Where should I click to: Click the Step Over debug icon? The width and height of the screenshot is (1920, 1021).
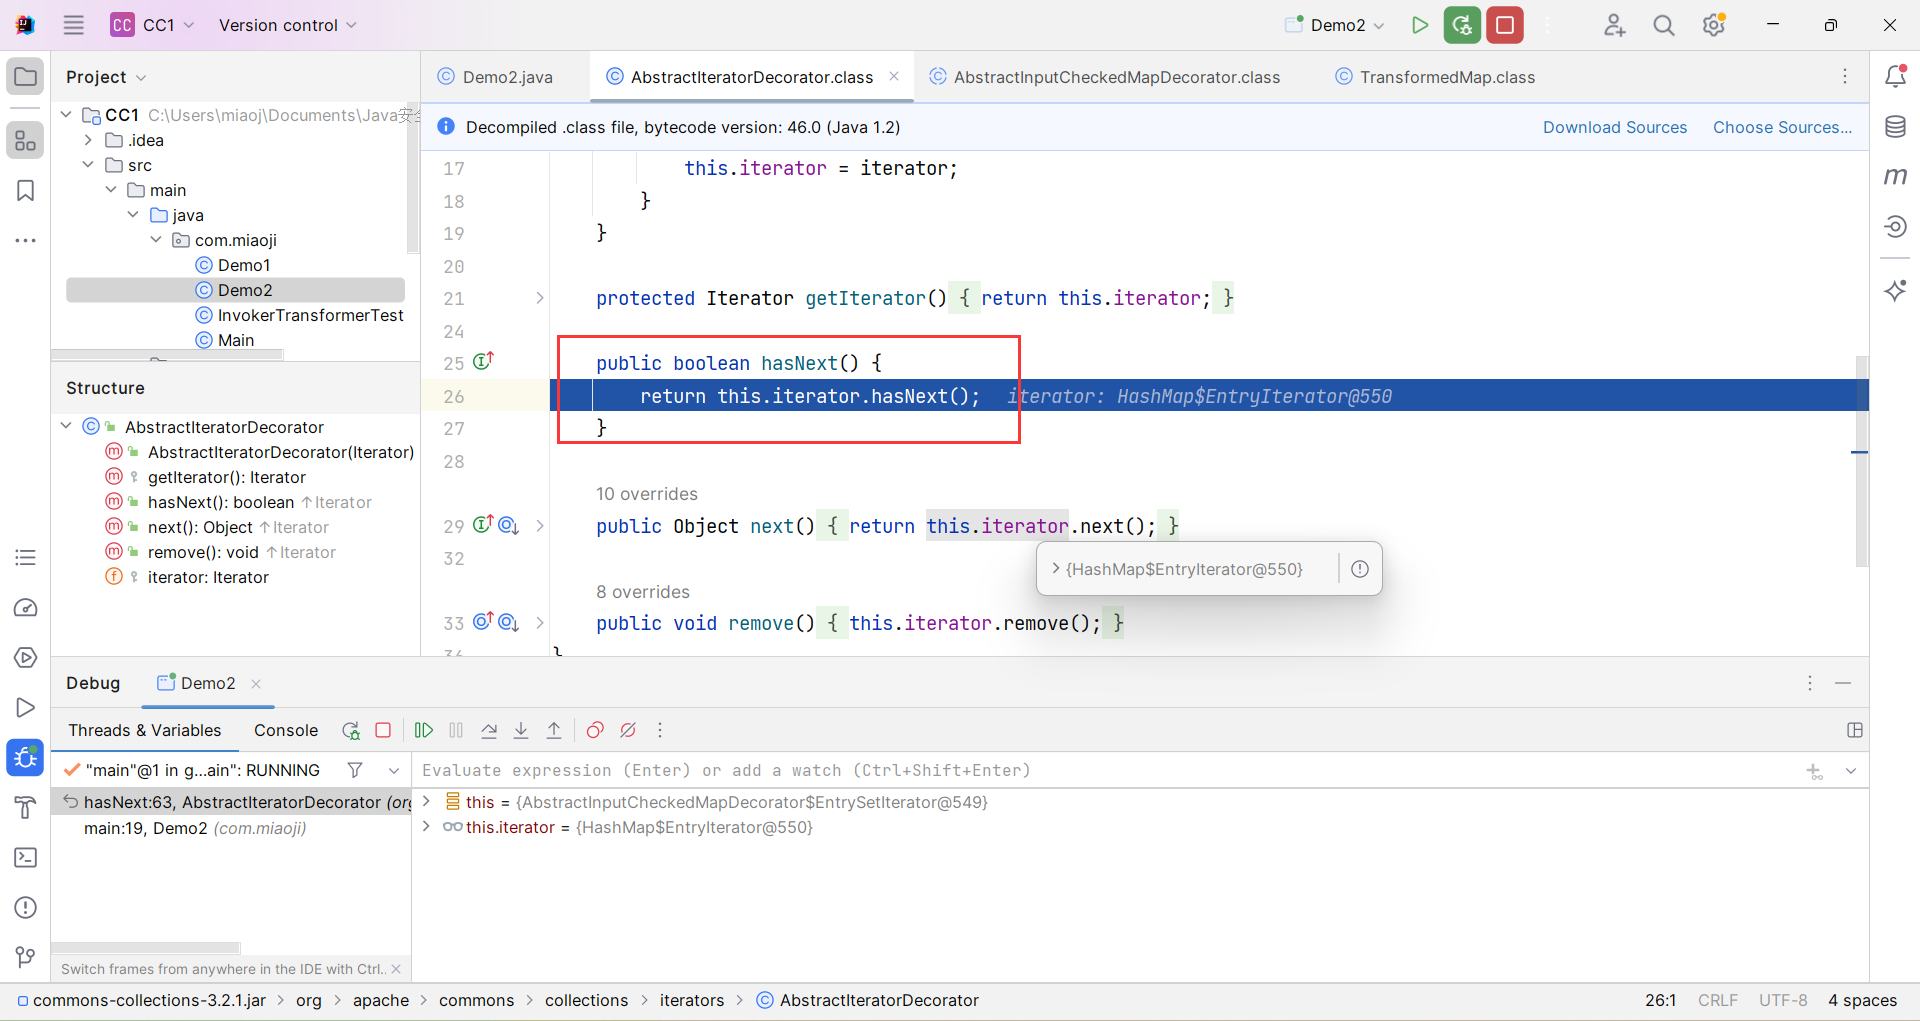[489, 730]
